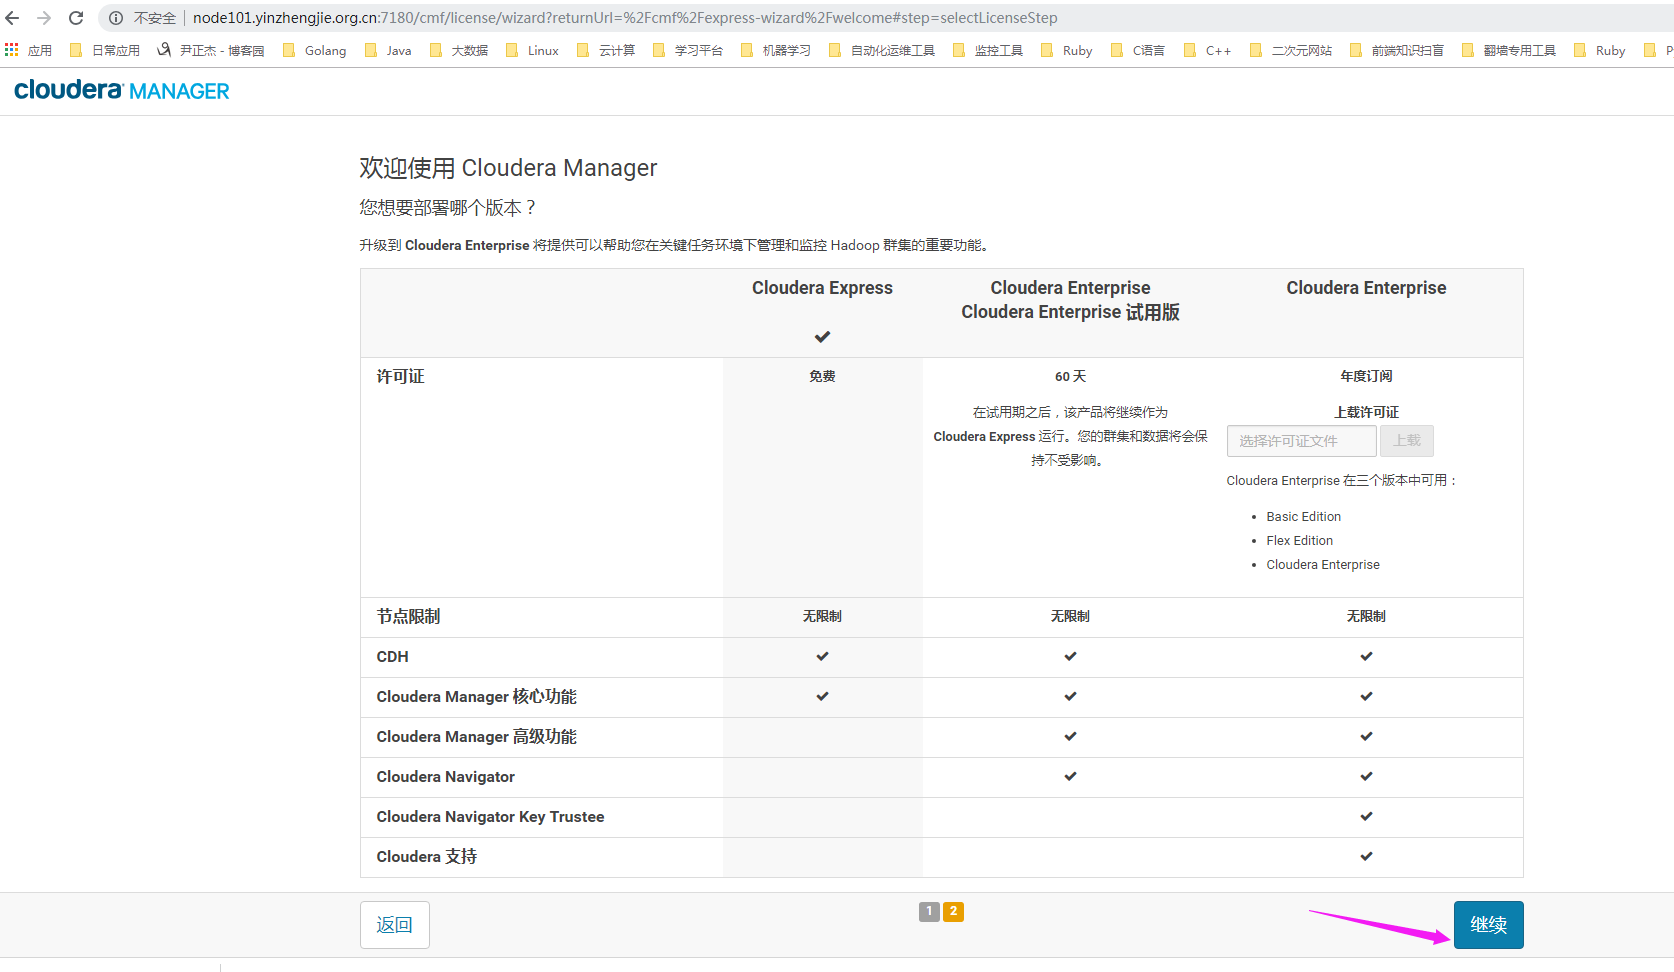Click the Cloudera Manager logo

pos(122,90)
